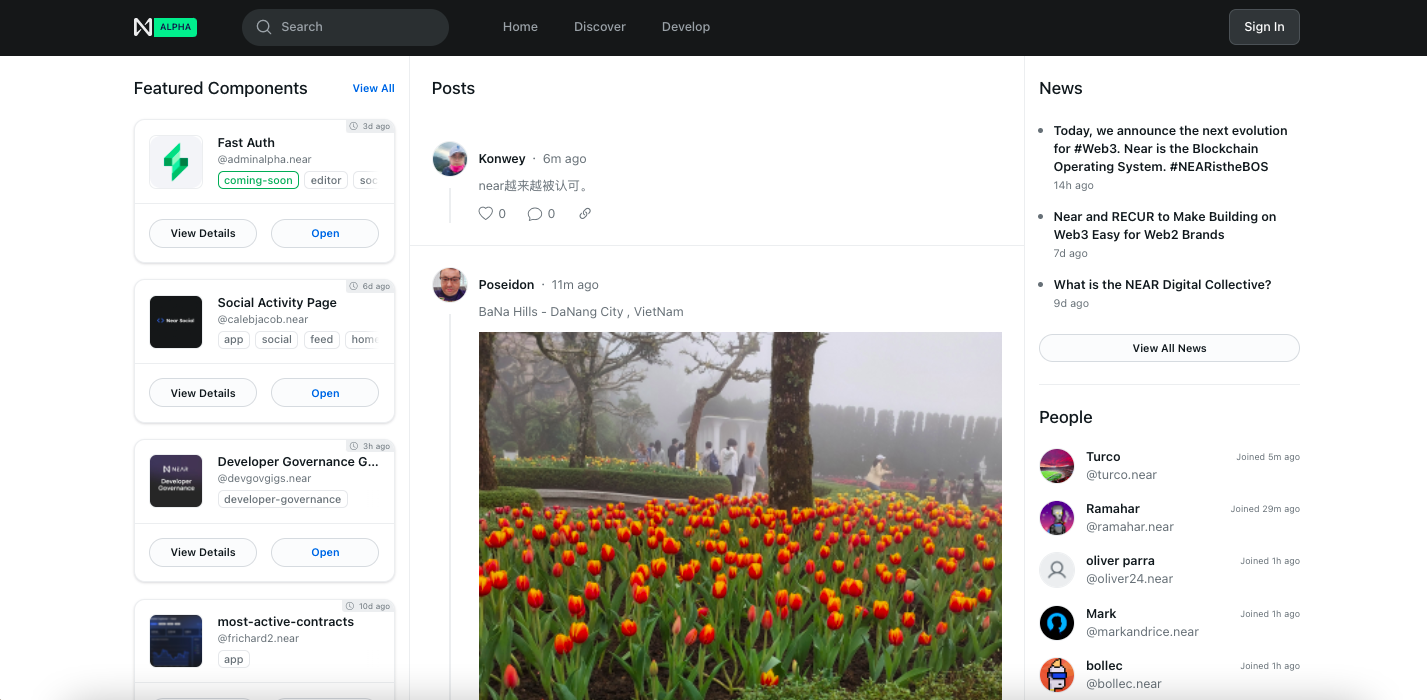Image resolution: width=1427 pixels, height=700 pixels.
Task: Like Konwey's post with heart icon
Action: click(x=486, y=213)
